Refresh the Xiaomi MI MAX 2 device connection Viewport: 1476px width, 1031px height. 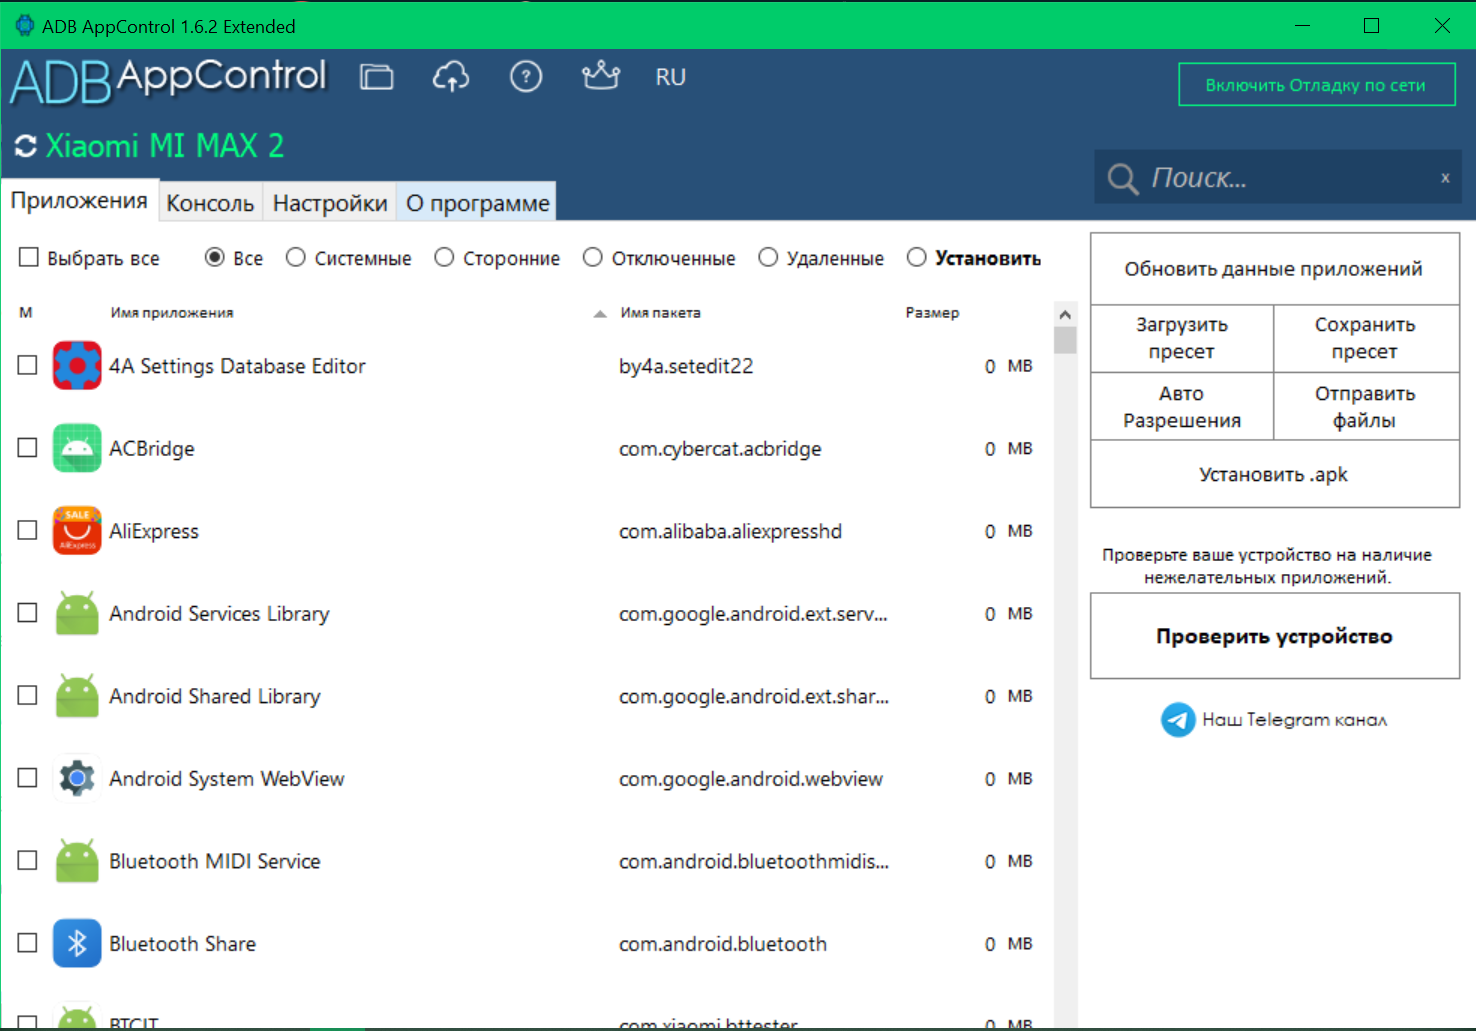pyautogui.click(x=26, y=147)
